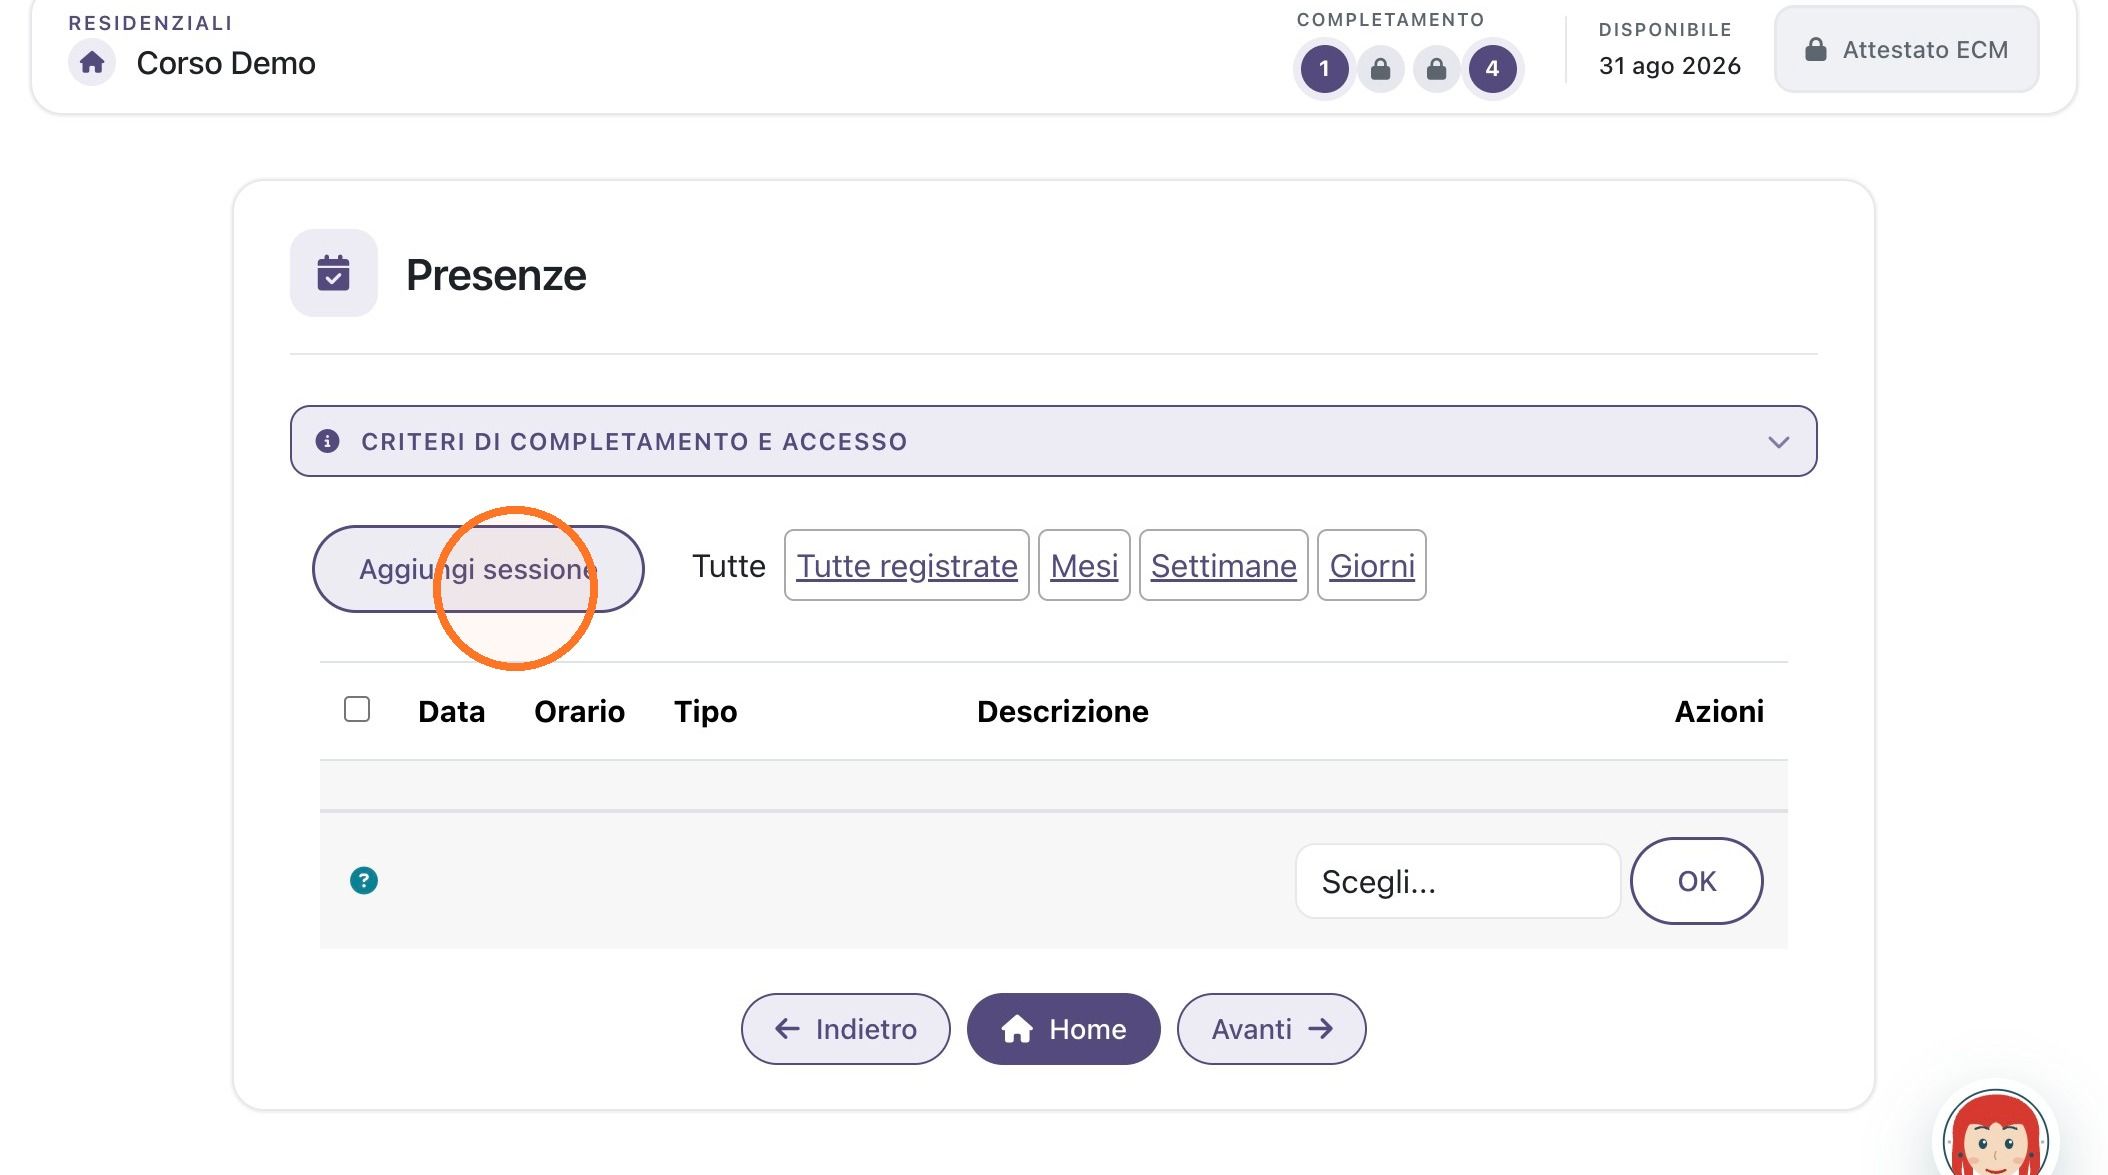The width and height of the screenshot is (2108, 1175).
Task: Open the Scegli... dropdown
Action: click(1458, 881)
